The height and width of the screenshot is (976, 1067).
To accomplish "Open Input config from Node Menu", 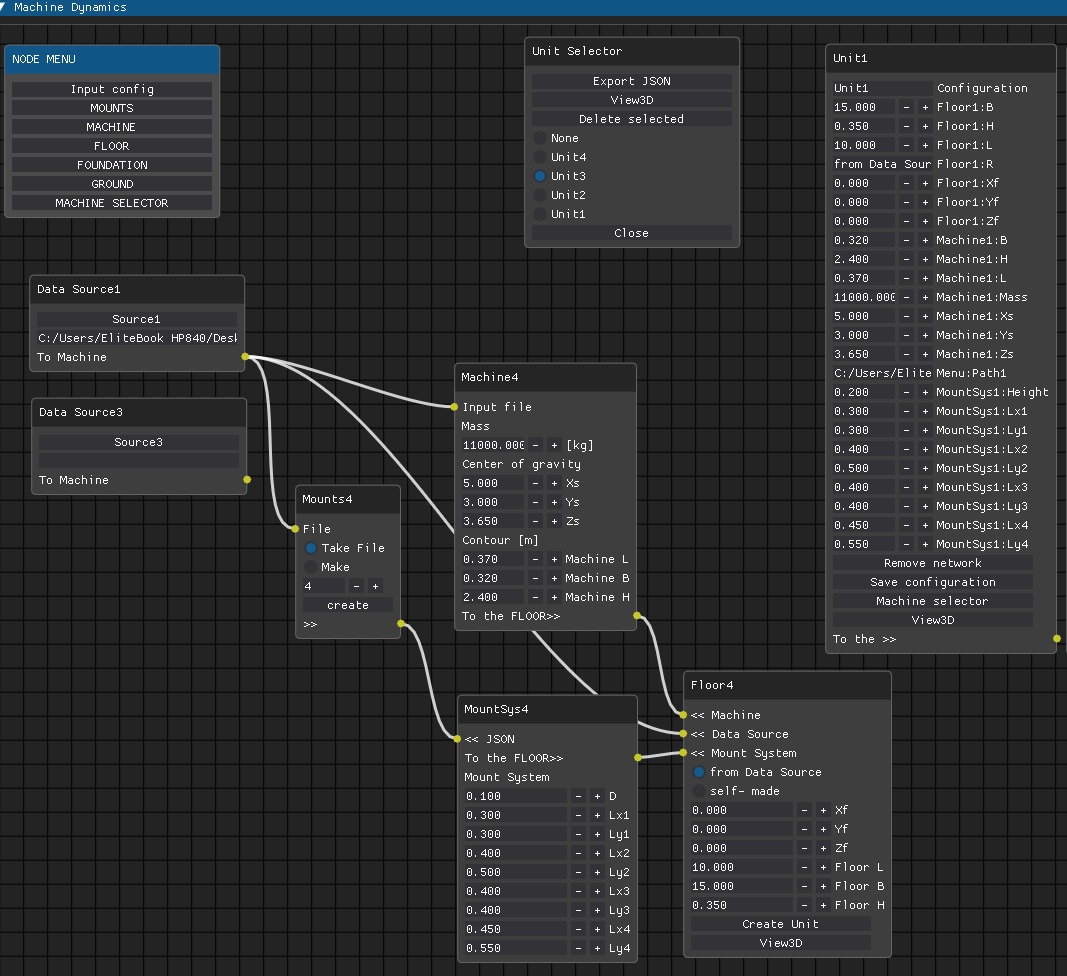I will [x=112, y=89].
